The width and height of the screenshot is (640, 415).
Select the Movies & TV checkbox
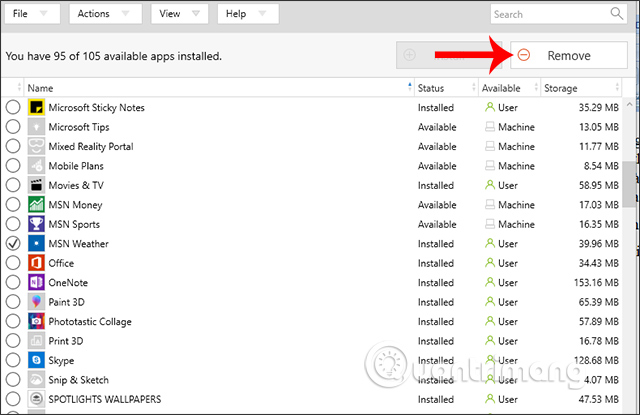pos(13,185)
